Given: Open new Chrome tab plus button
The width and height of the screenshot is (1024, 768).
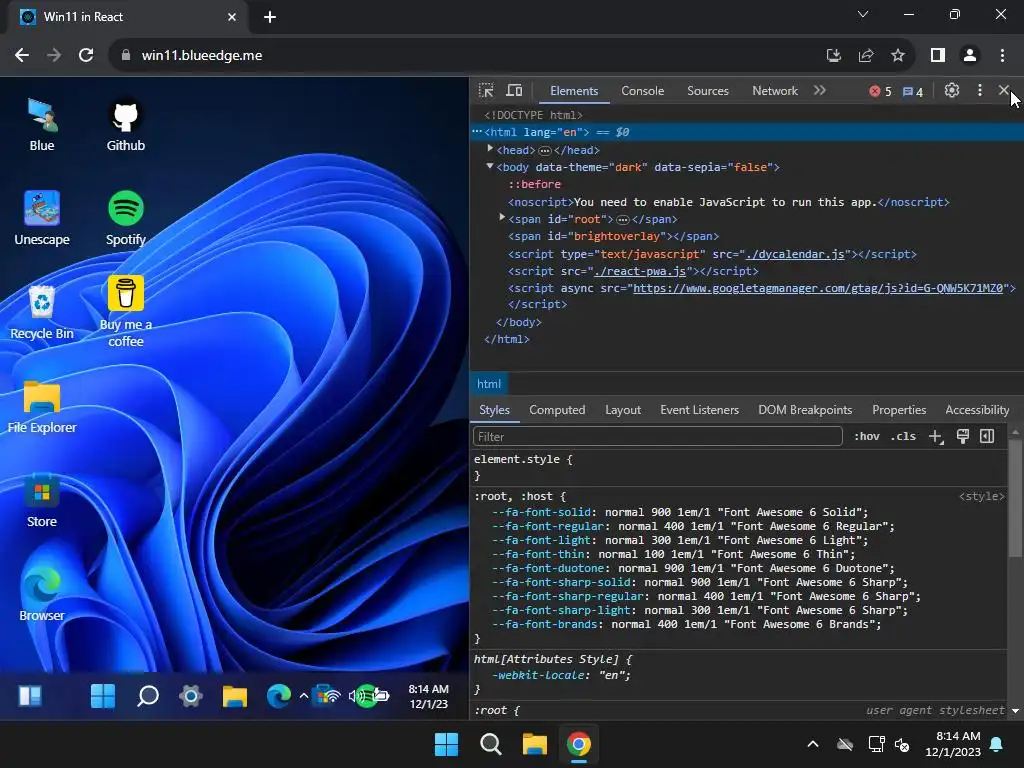Looking at the screenshot, I should pos(270,17).
